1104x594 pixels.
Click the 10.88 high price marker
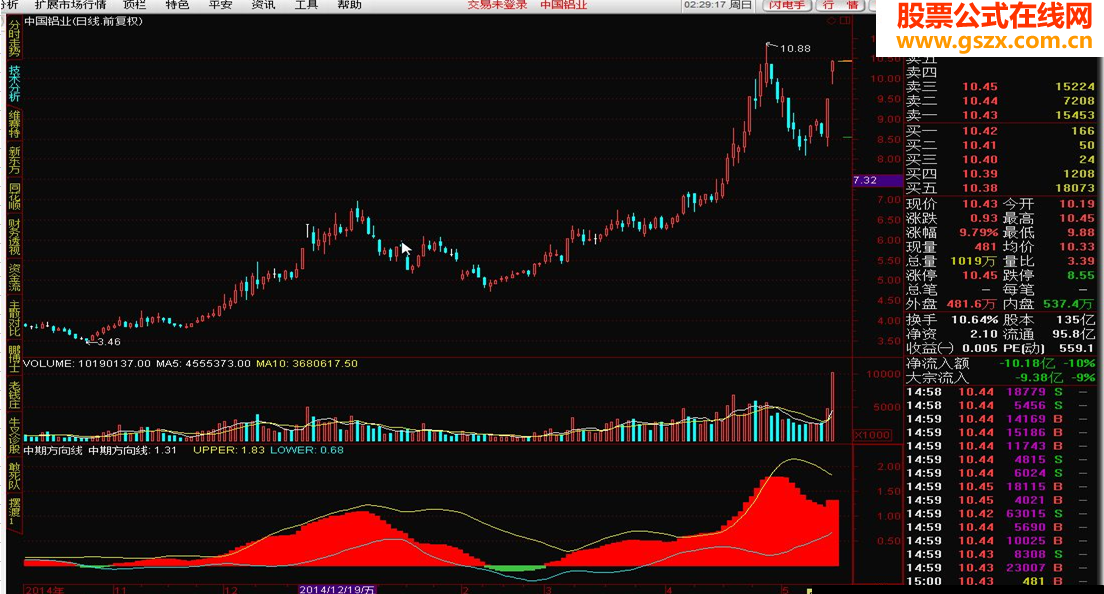point(795,49)
